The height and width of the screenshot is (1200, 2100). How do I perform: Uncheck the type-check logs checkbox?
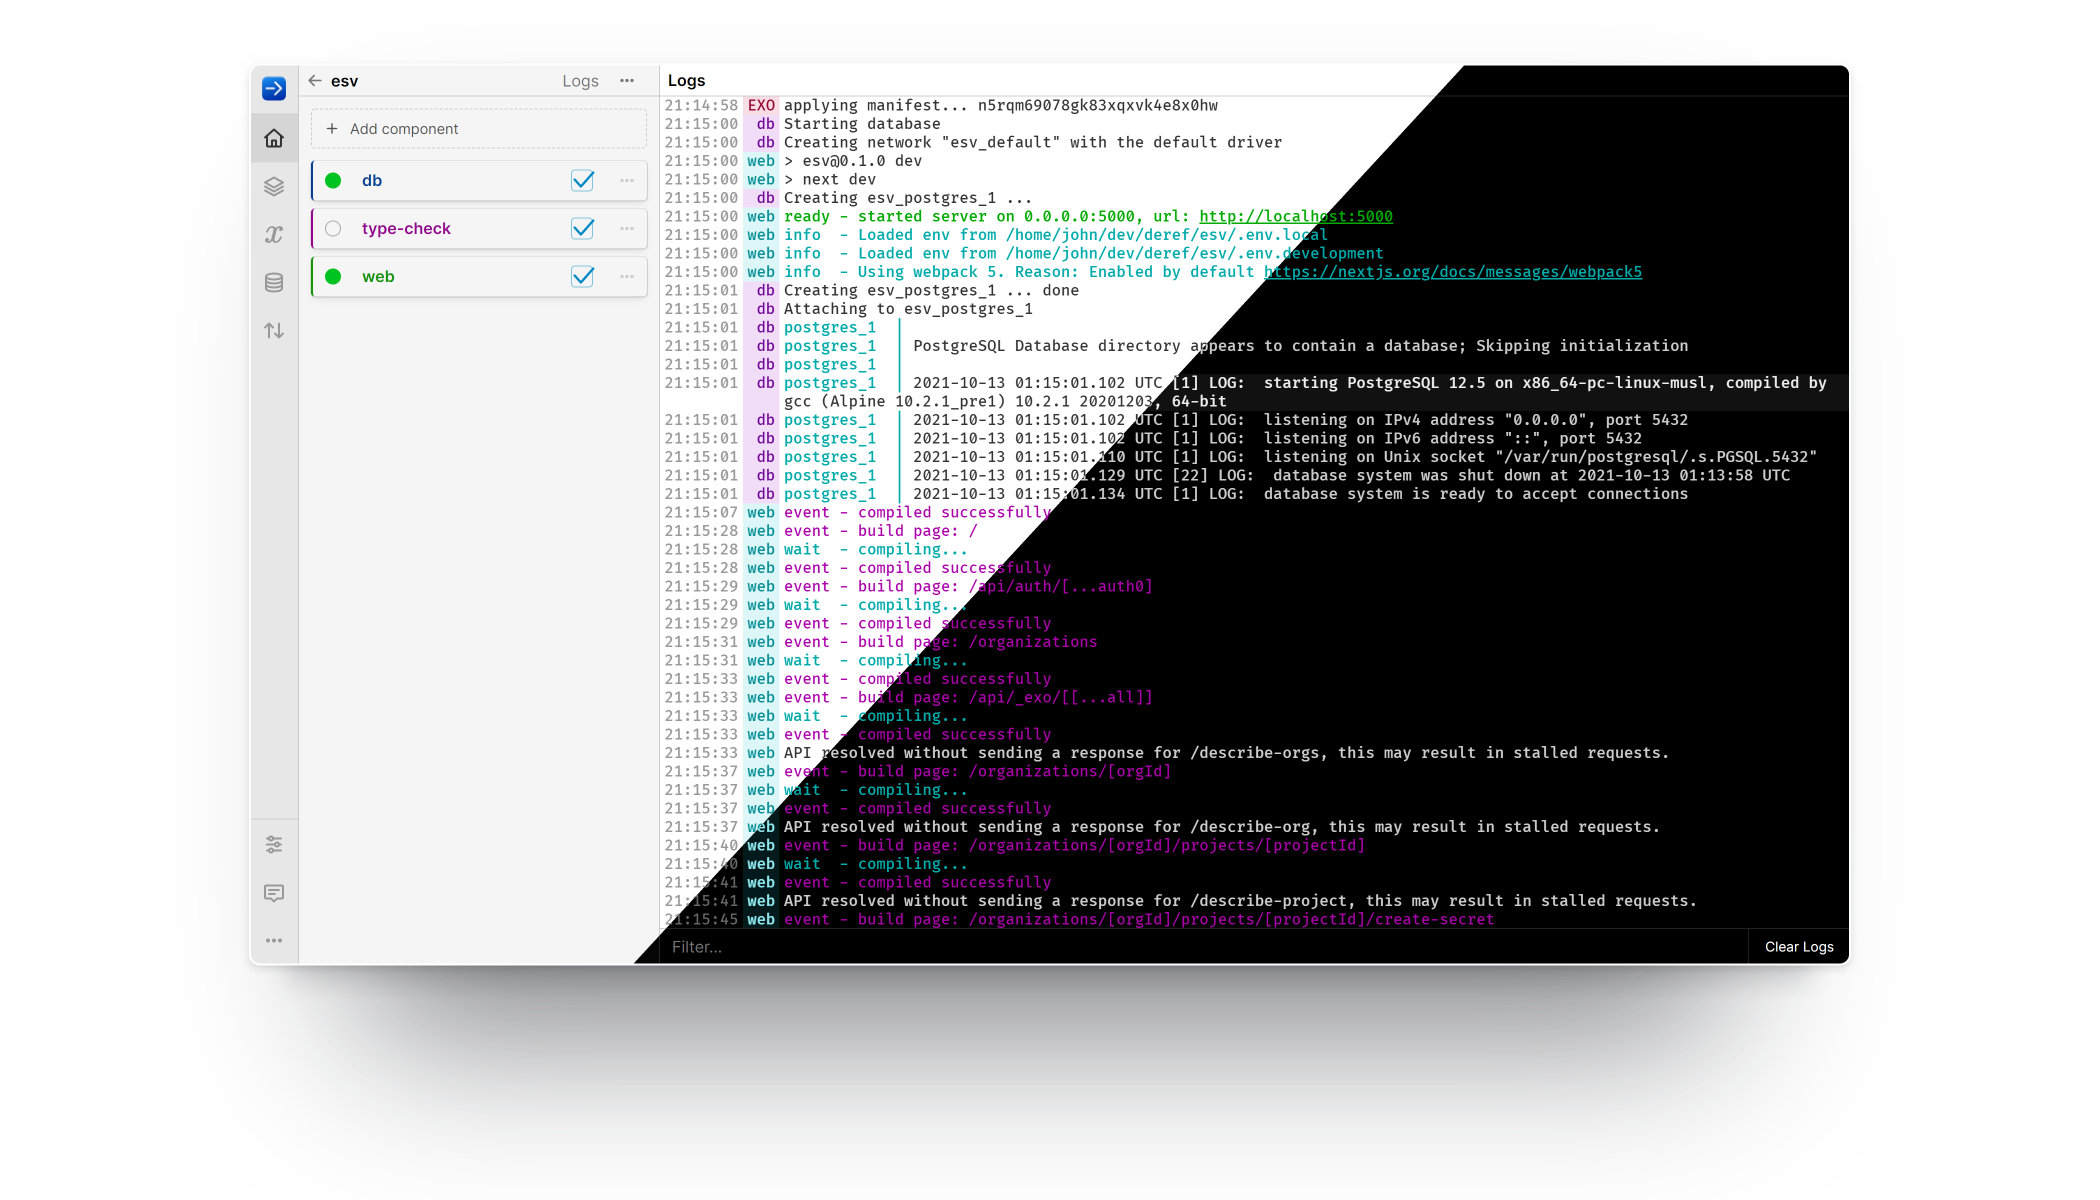(x=582, y=228)
